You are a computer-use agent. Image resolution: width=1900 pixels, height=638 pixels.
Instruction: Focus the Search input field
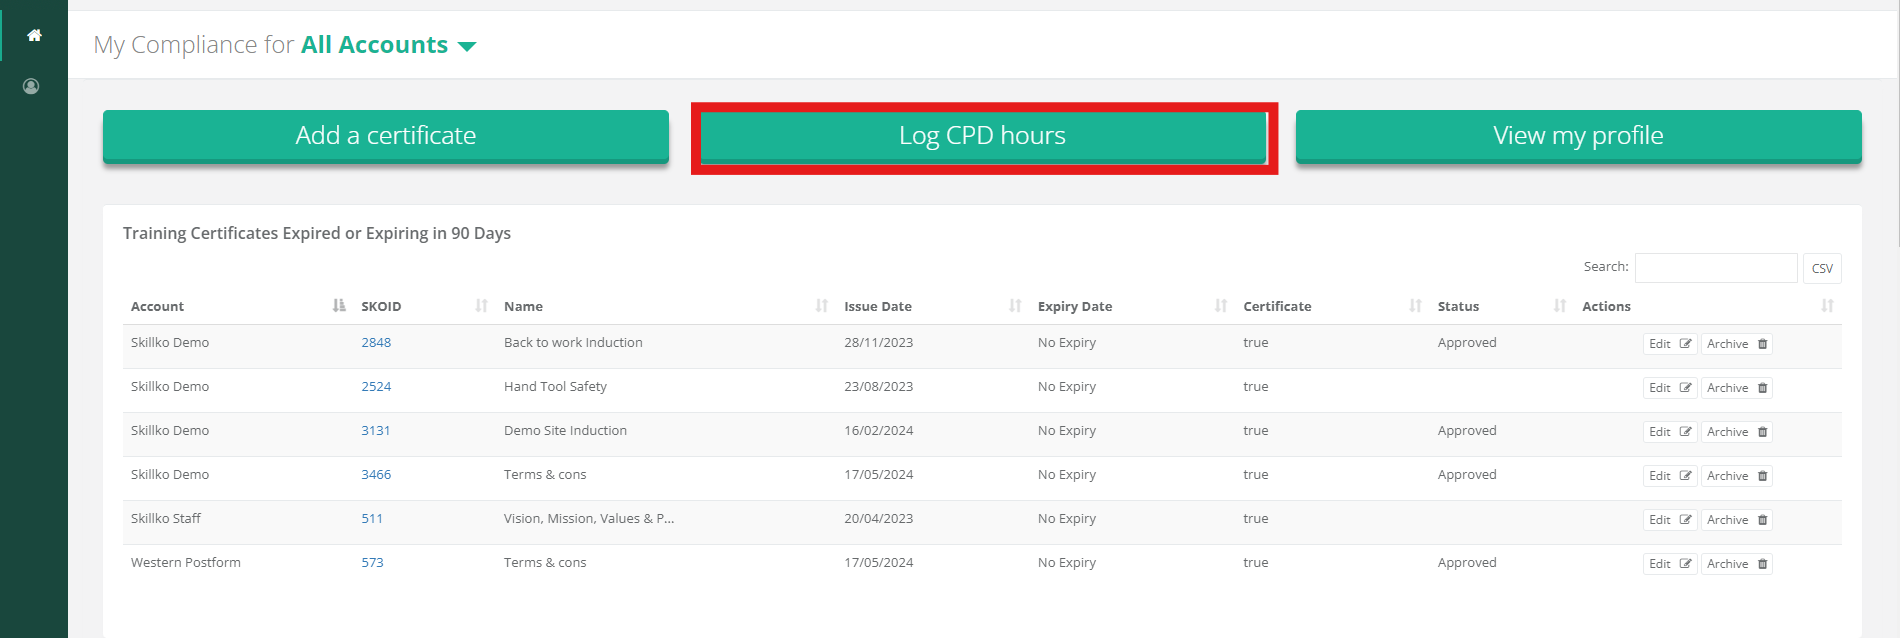coord(1716,268)
